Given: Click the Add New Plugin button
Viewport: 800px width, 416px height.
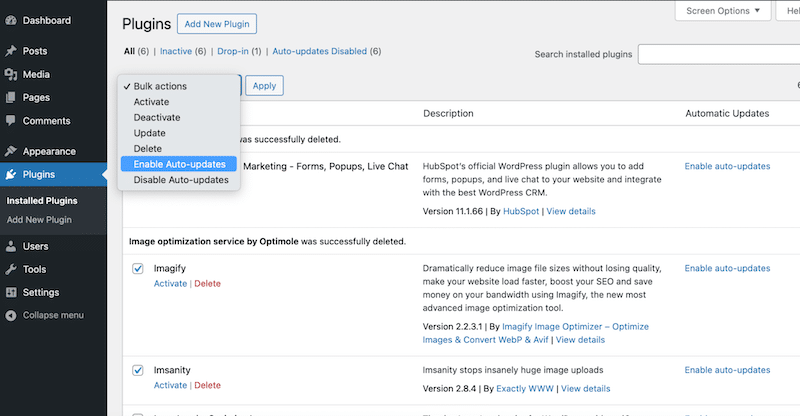Looking at the screenshot, I should click(x=217, y=24).
